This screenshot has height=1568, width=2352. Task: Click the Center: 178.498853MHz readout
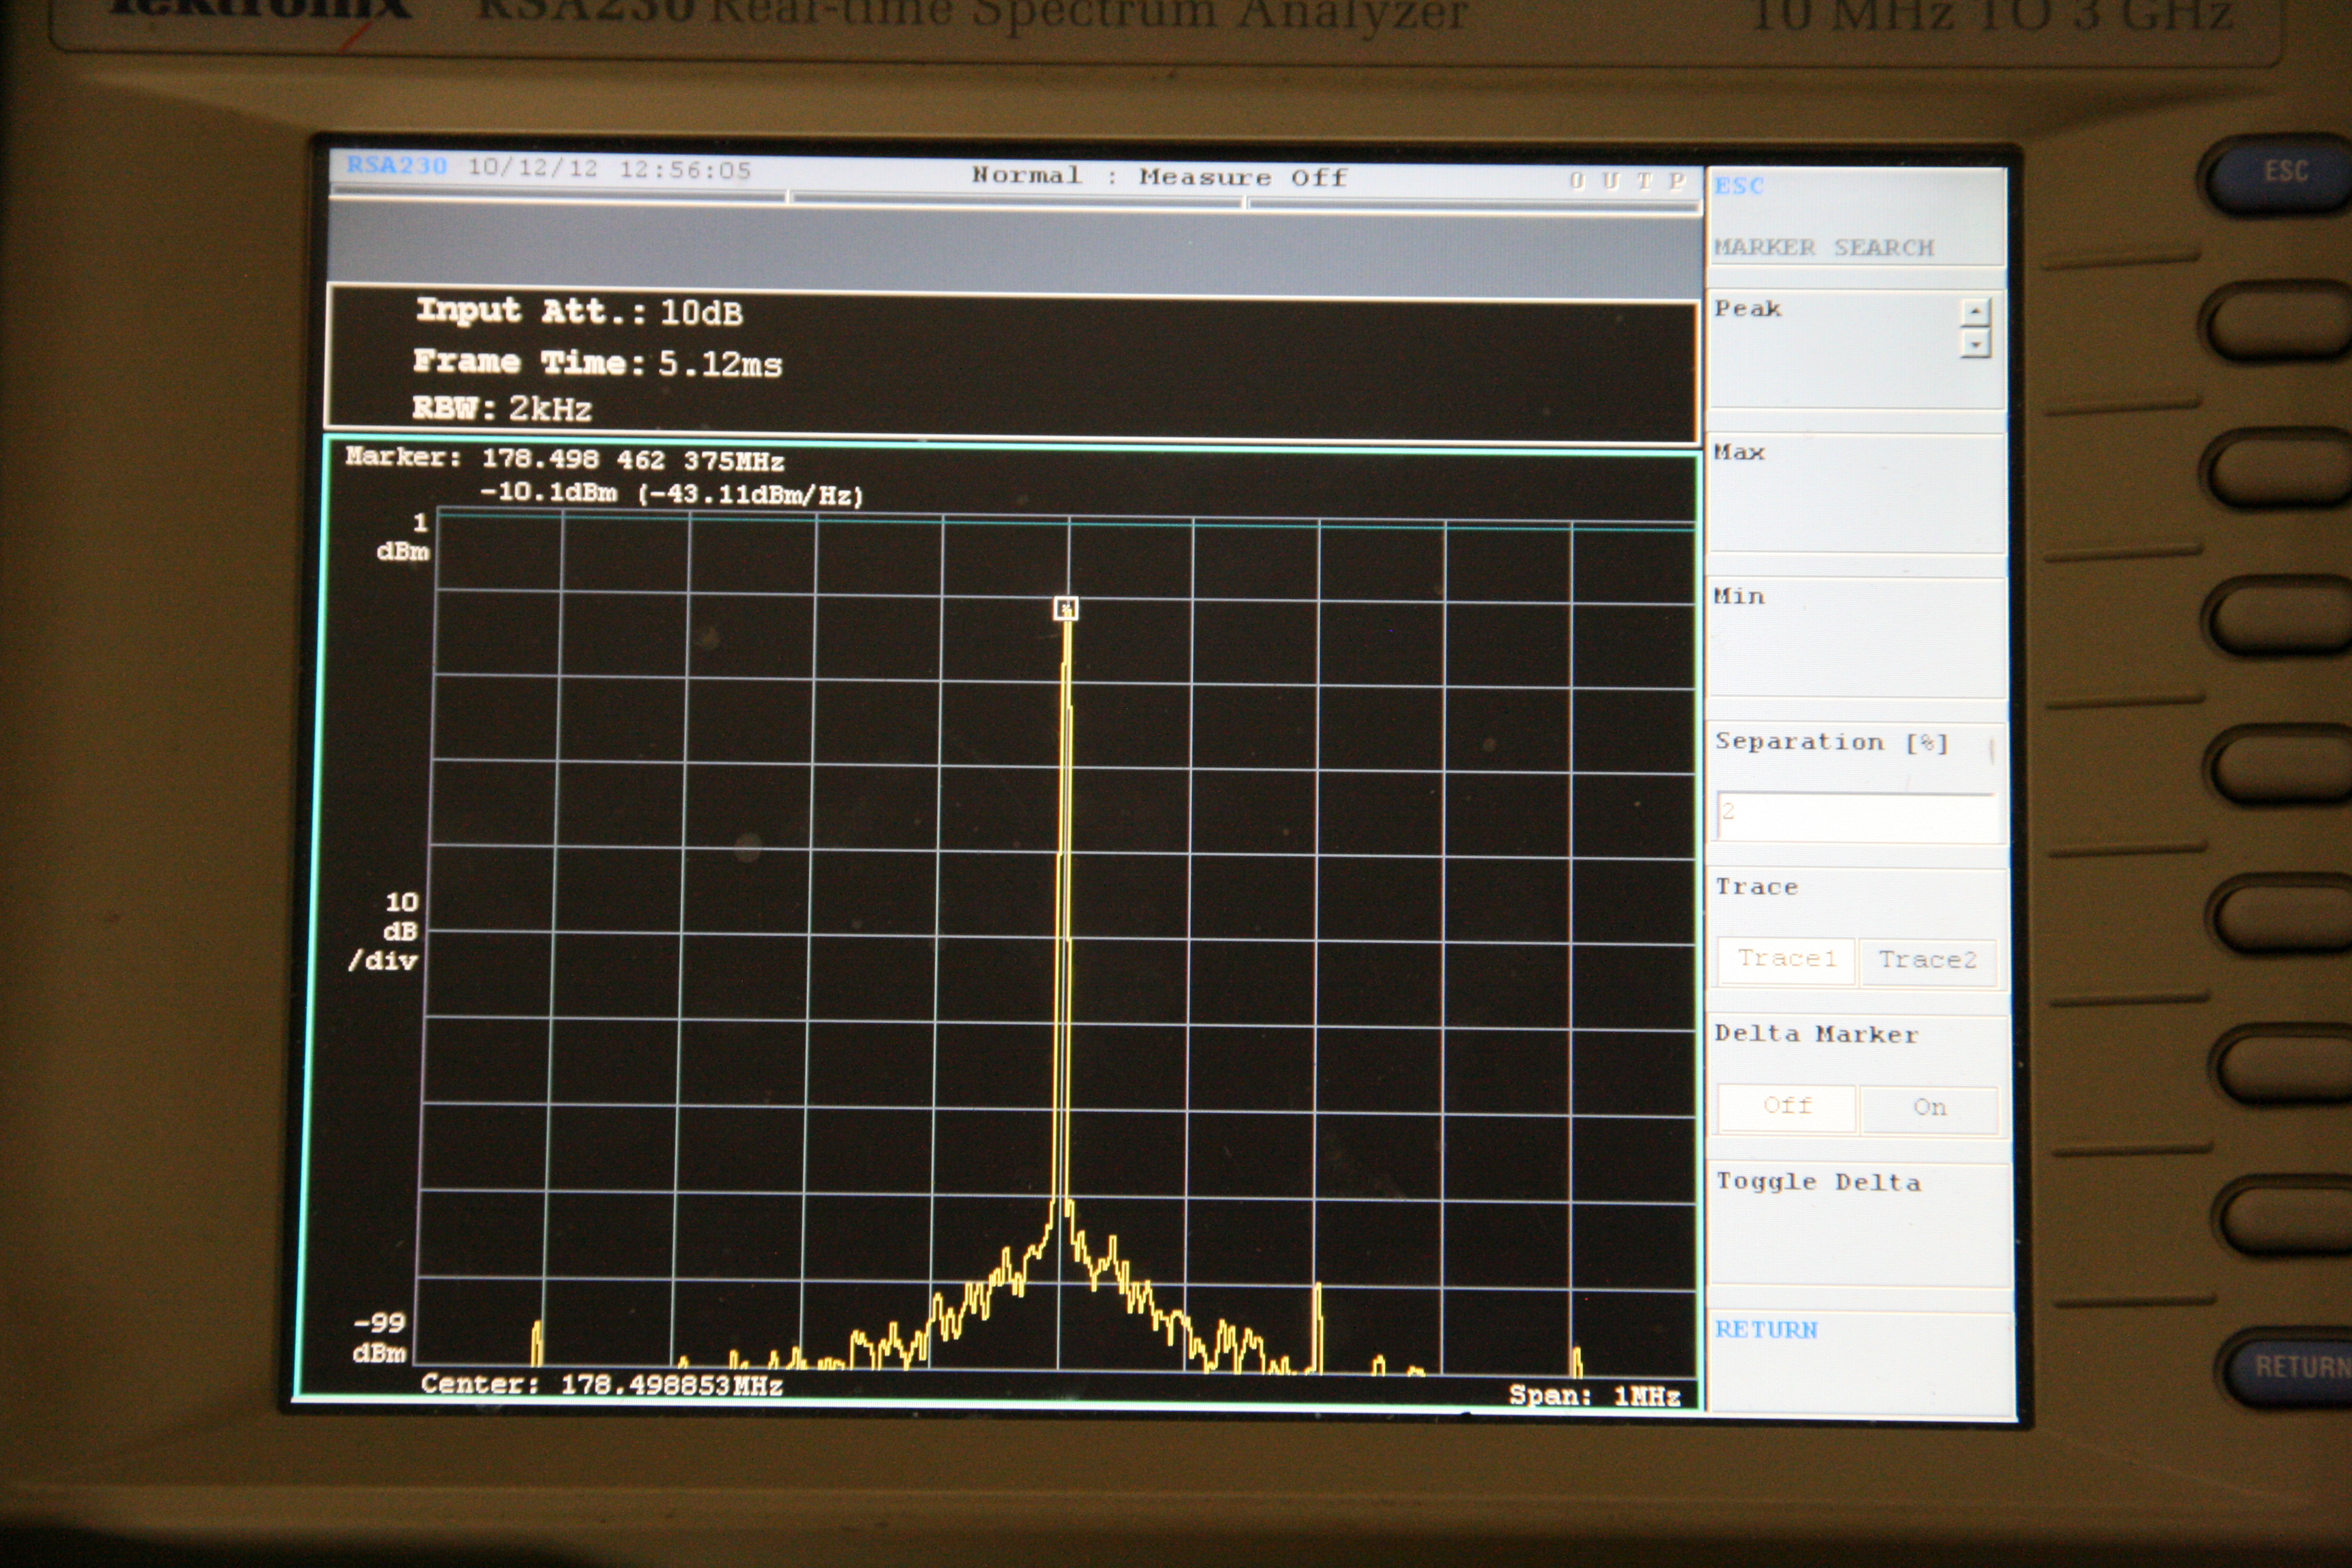[x=601, y=1384]
